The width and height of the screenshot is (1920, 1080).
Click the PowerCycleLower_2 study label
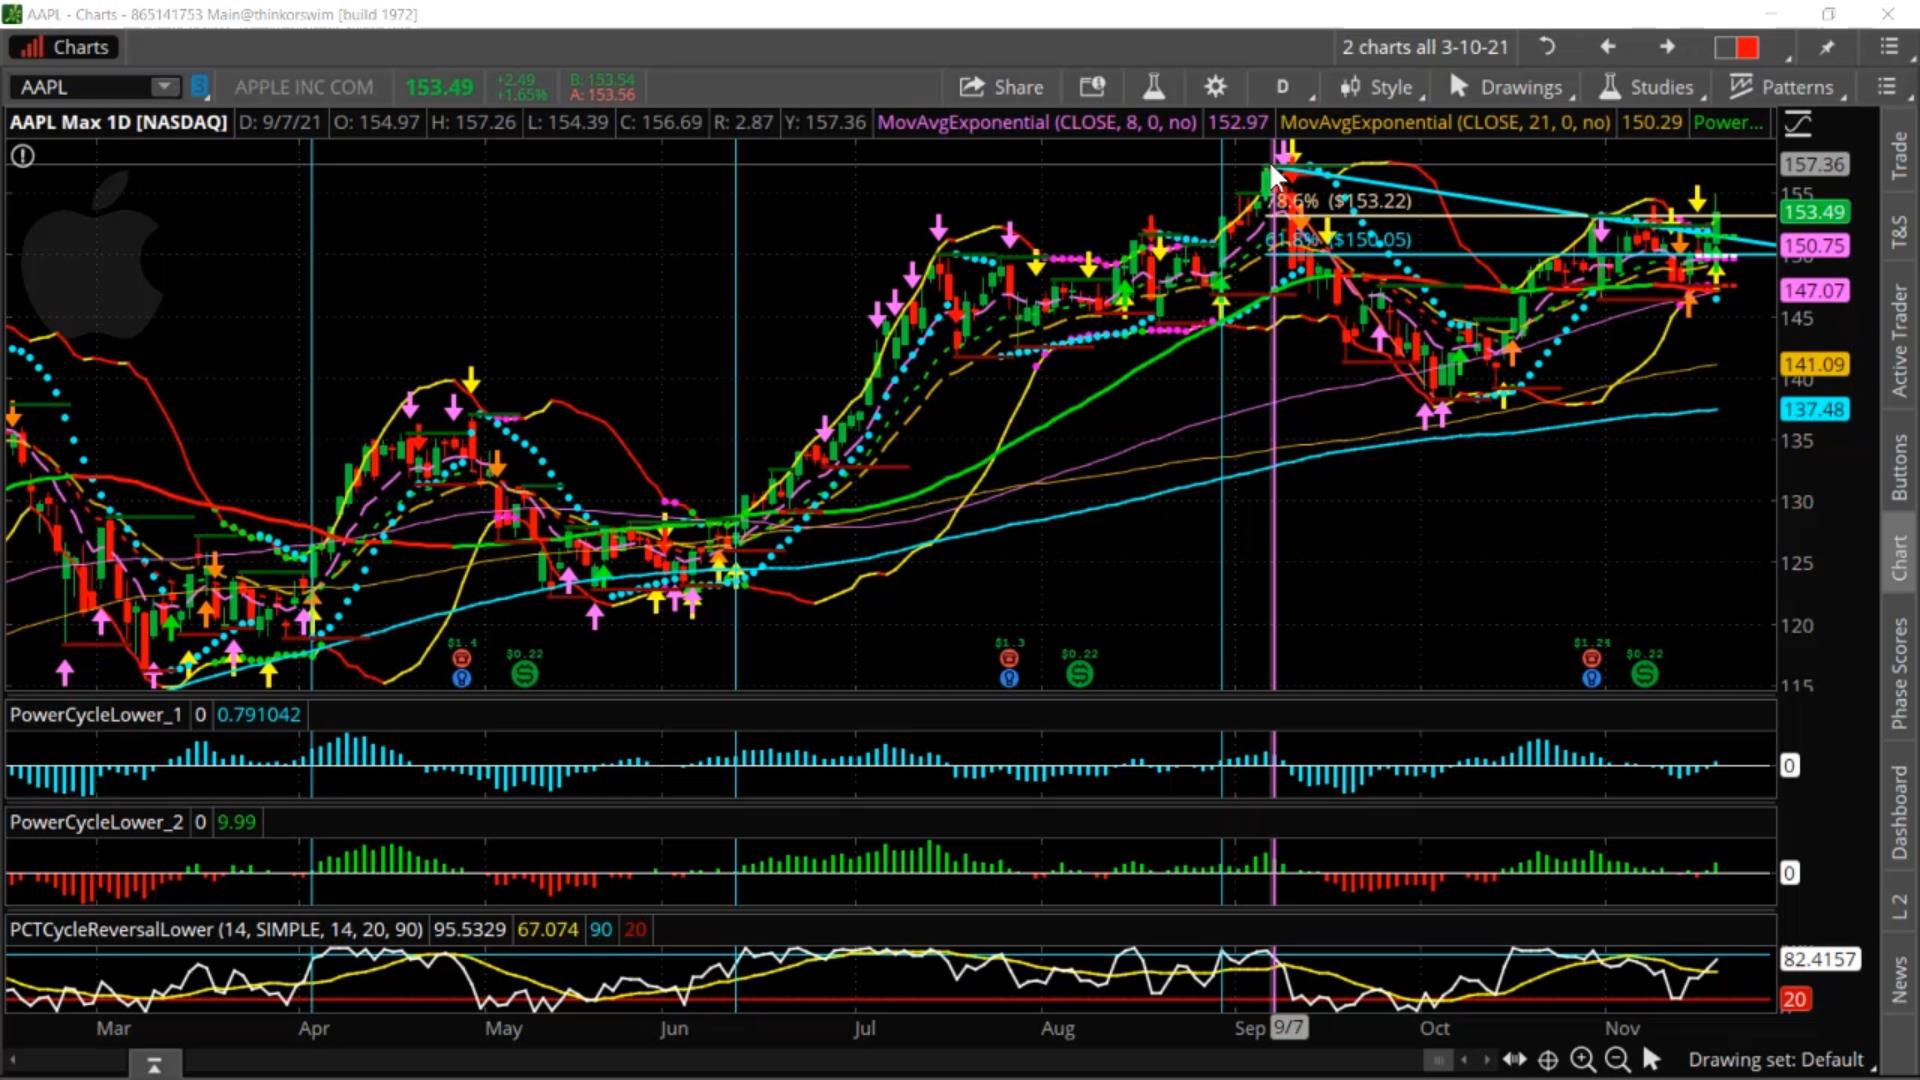(x=96, y=821)
